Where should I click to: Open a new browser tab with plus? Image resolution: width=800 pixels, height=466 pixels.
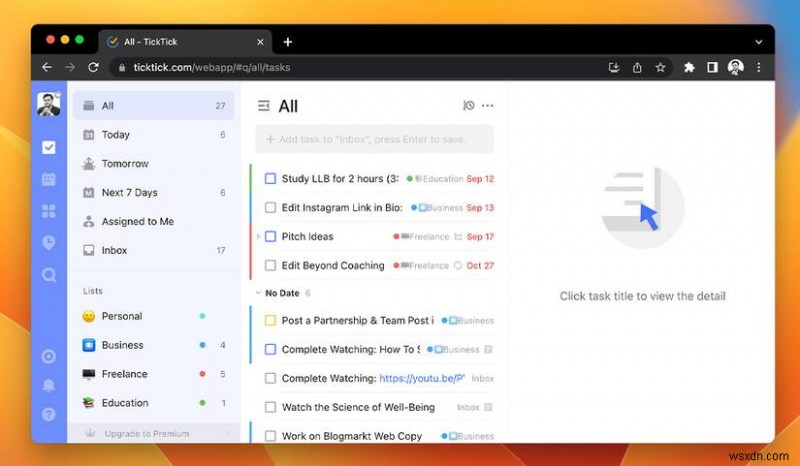(288, 42)
